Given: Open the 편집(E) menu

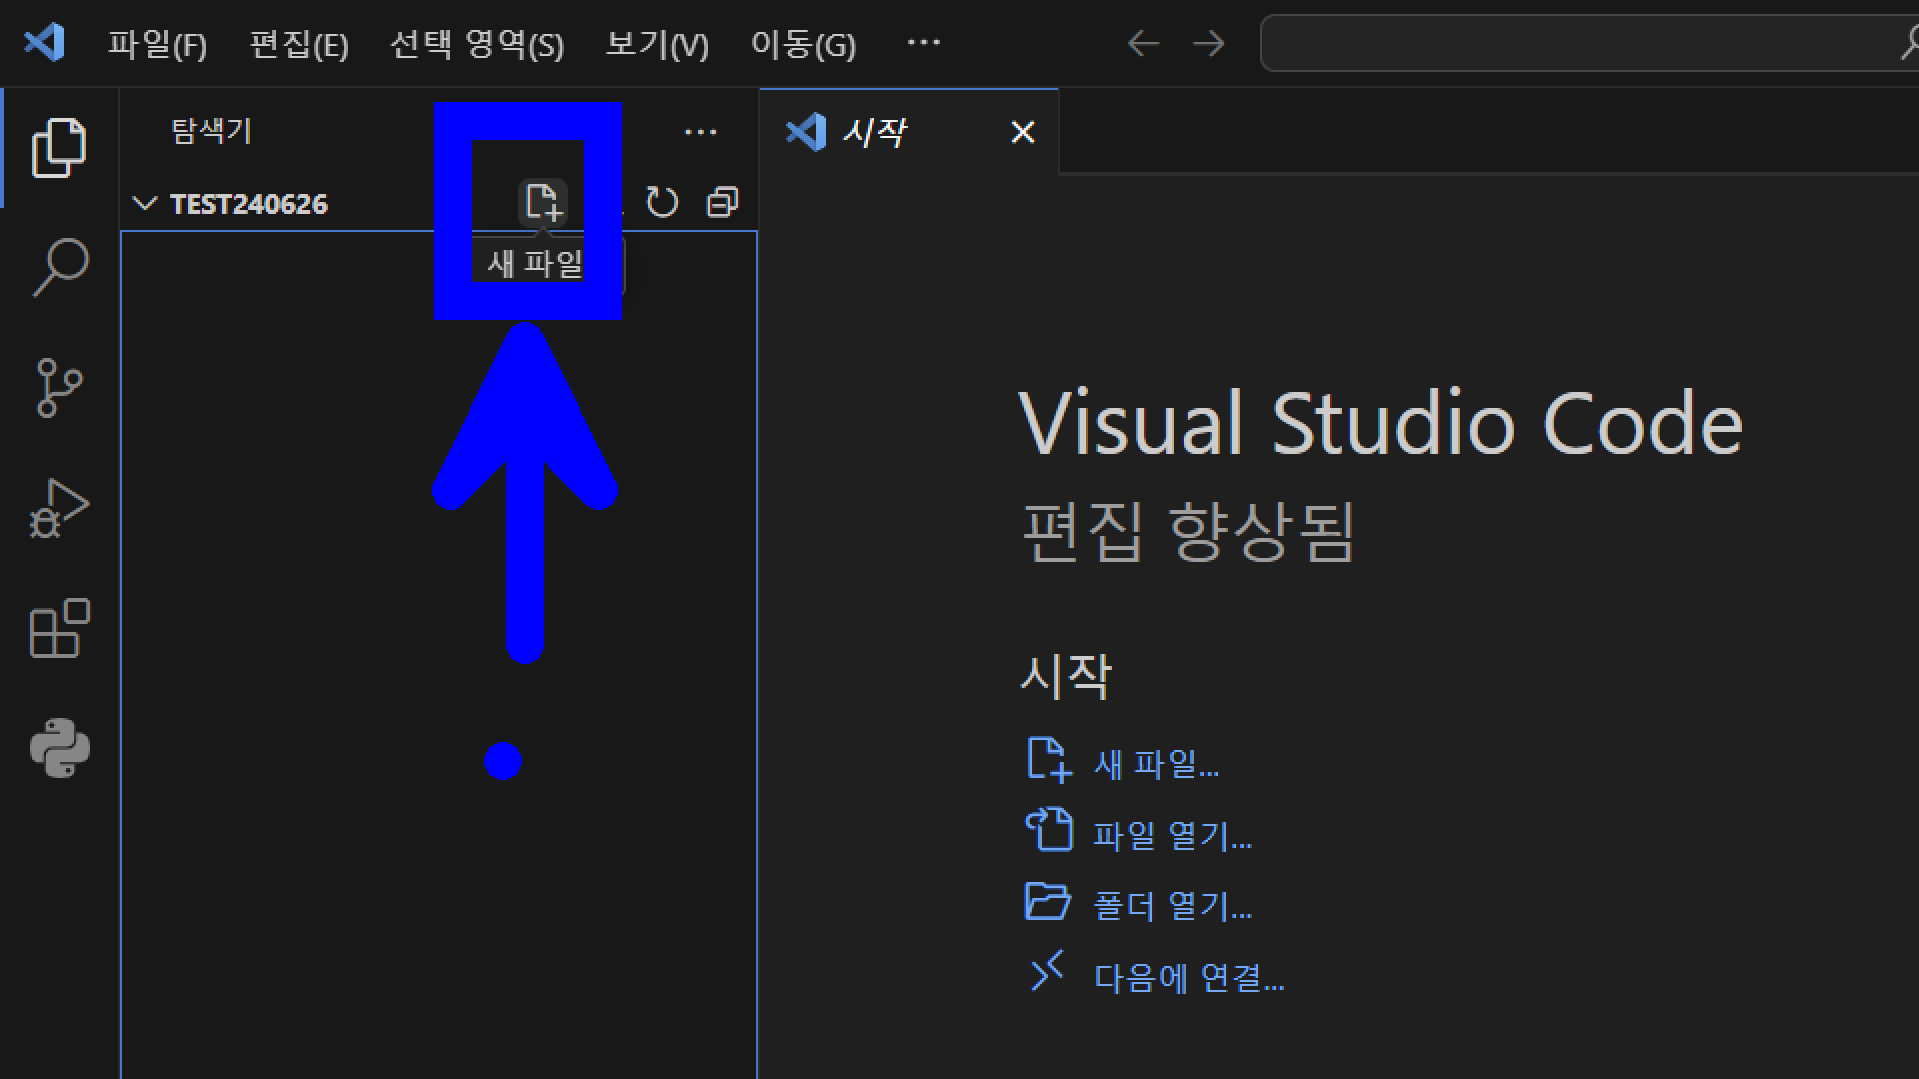Looking at the screenshot, I should (x=299, y=44).
